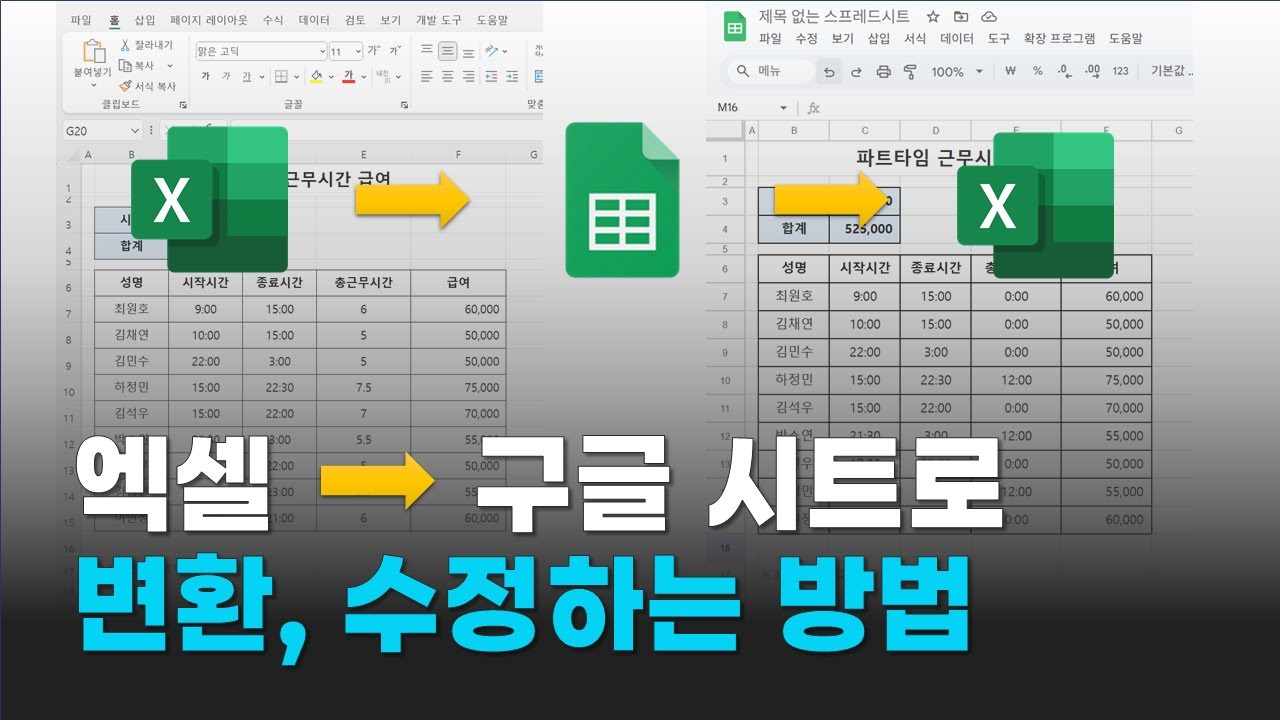Open the 맑은 고딕 font name dropdown
This screenshot has height=720, width=1280.
pyautogui.click(x=322, y=51)
